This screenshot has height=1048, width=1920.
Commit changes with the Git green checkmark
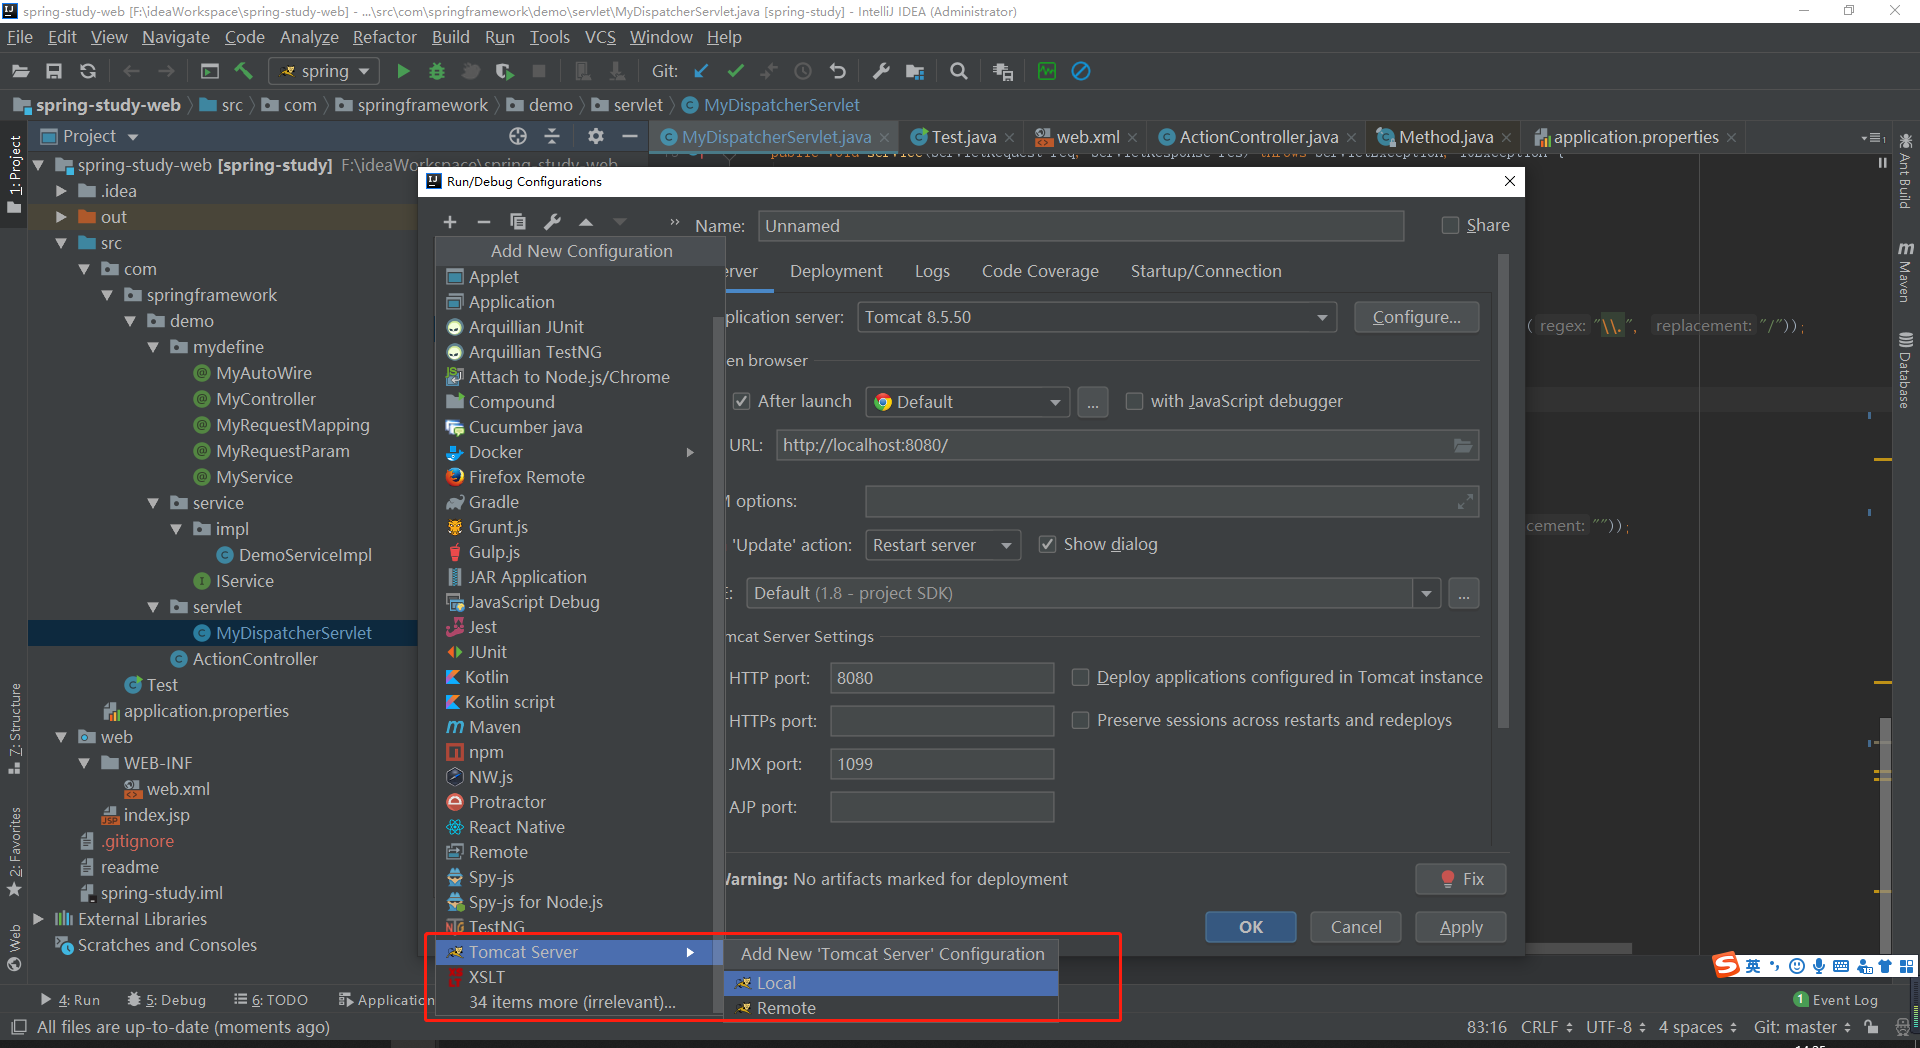coord(736,71)
